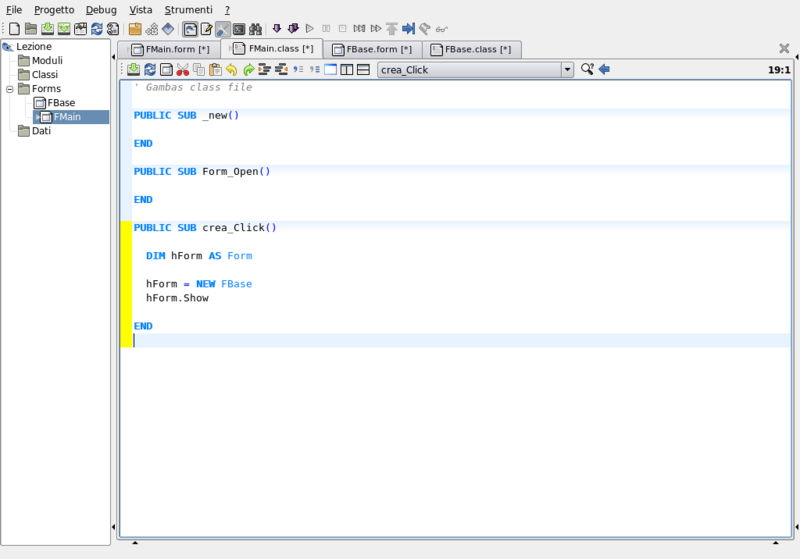Click the blue diamond icon in main toolbar
The width and height of the screenshot is (800, 559).
coord(168,29)
